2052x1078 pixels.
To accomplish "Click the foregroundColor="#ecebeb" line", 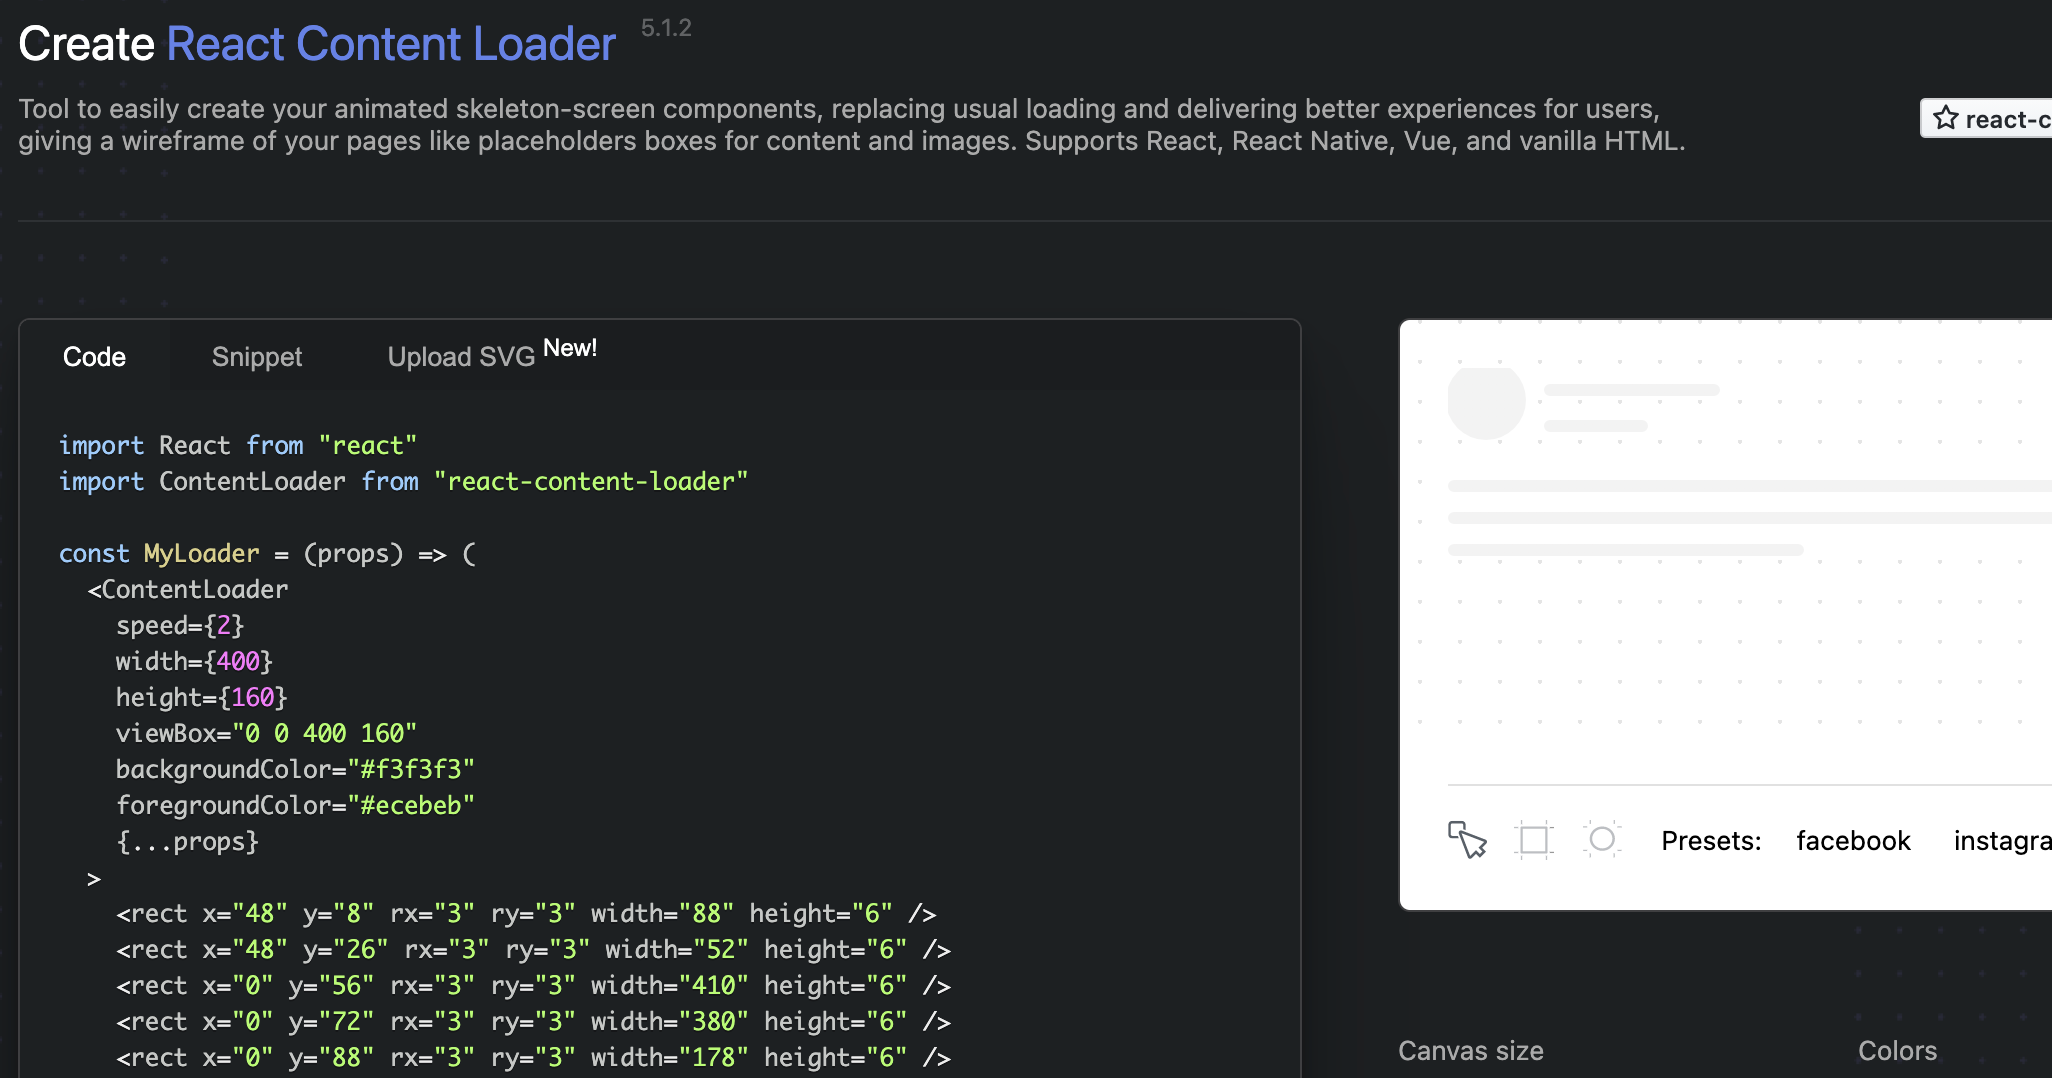I will (295, 805).
